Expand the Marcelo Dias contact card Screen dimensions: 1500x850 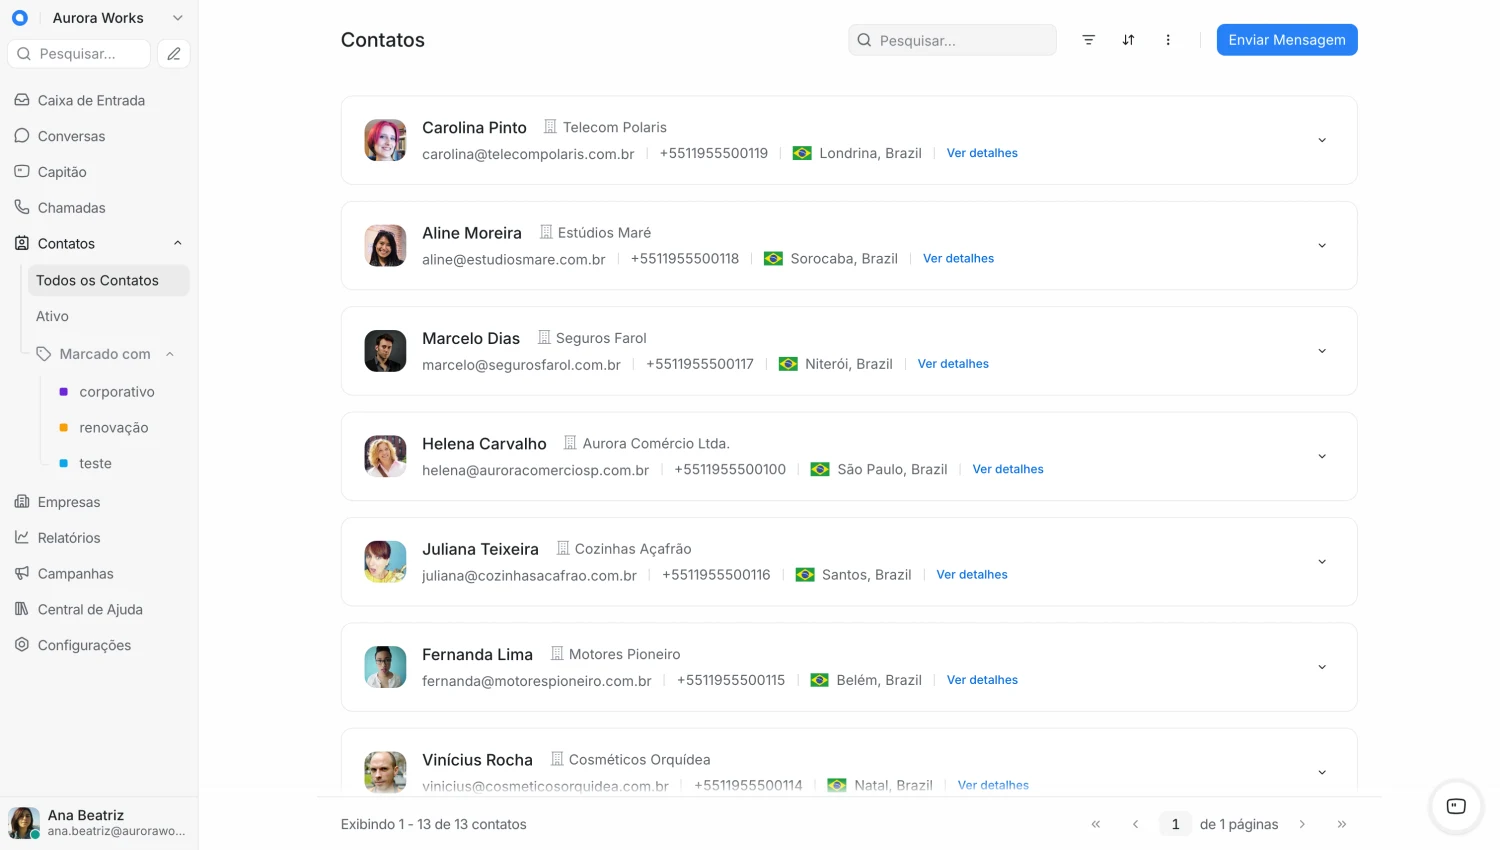(x=1322, y=351)
